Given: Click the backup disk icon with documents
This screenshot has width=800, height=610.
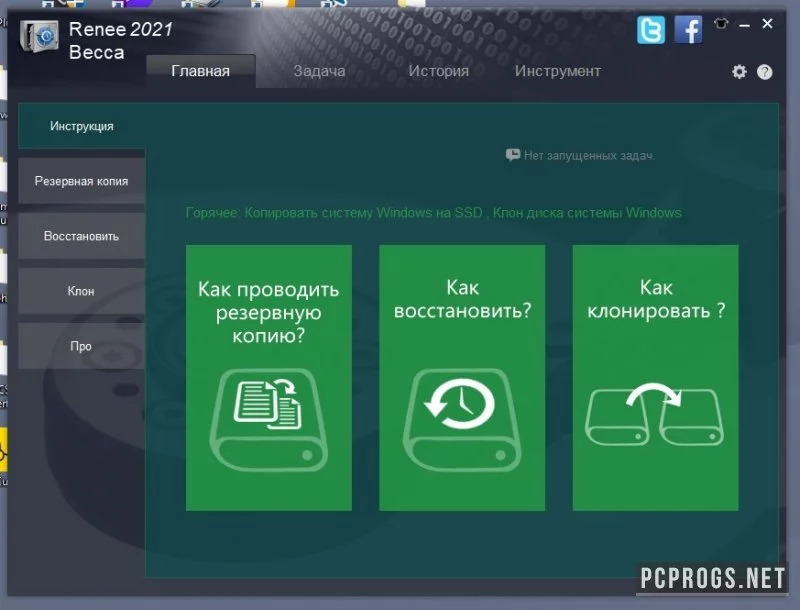Looking at the screenshot, I should pyautogui.click(x=268, y=420).
